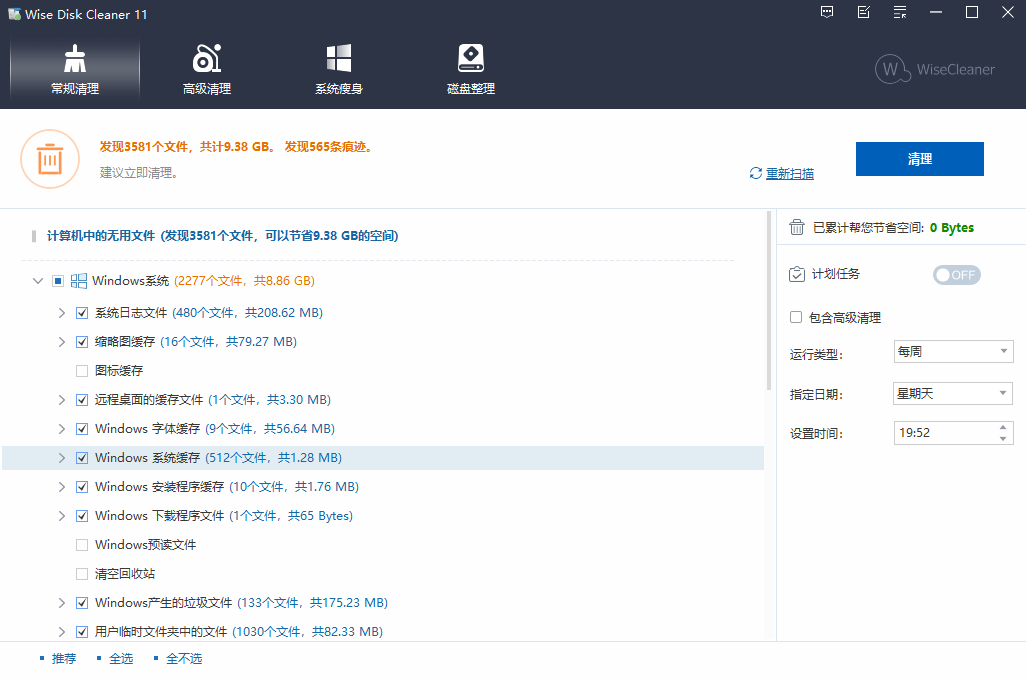
Task: Switch to the 常规清理 broom icon
Action: point(74,57)
